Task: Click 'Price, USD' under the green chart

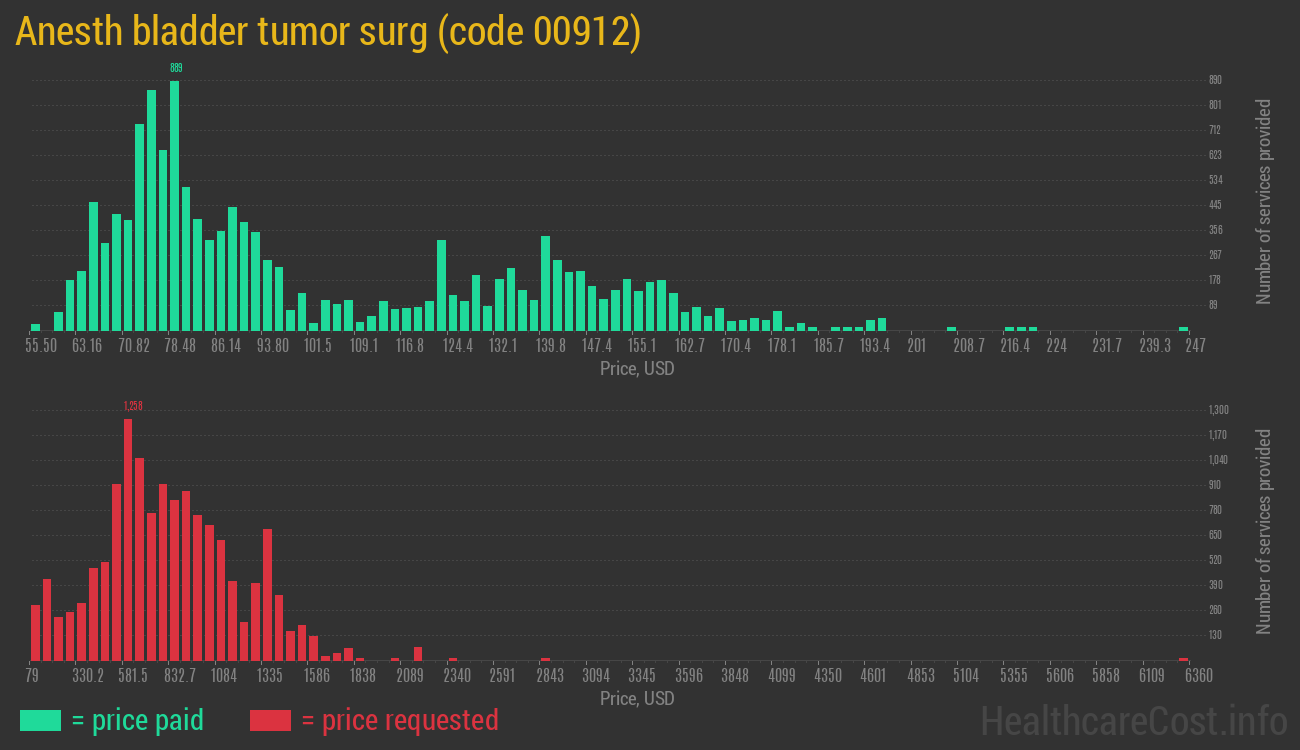Action: [637, 368]
